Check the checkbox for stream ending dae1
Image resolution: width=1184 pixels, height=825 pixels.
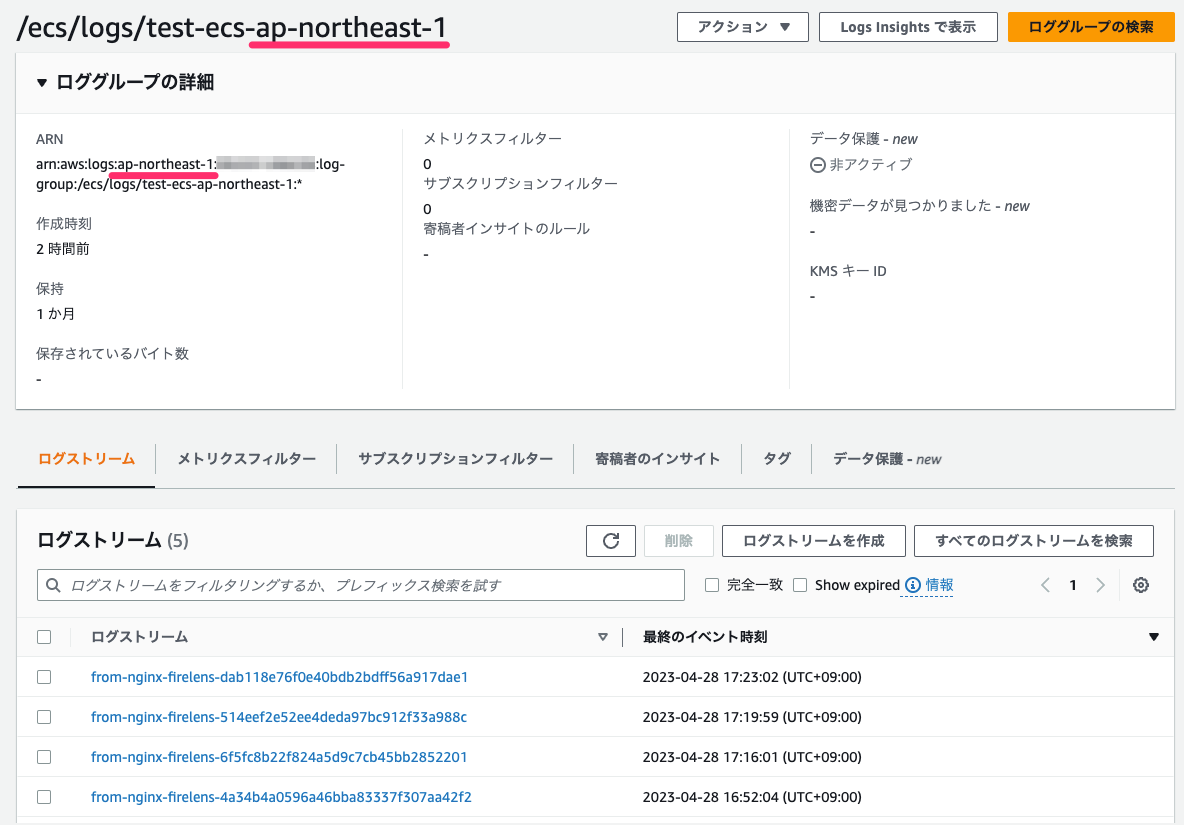(43, 677)
